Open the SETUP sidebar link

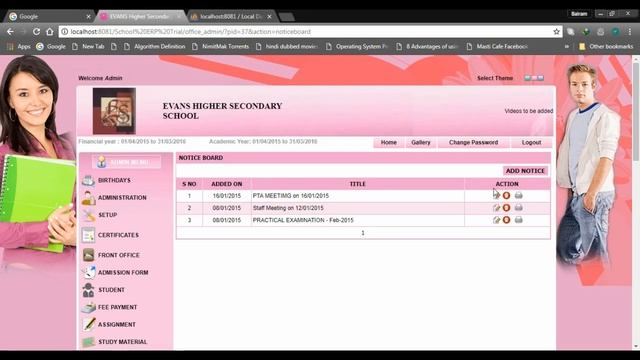[108, 215]
